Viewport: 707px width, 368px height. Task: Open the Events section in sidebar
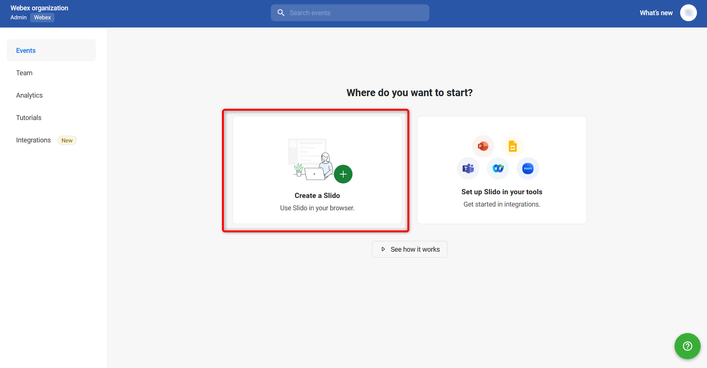tap(51, 50)
